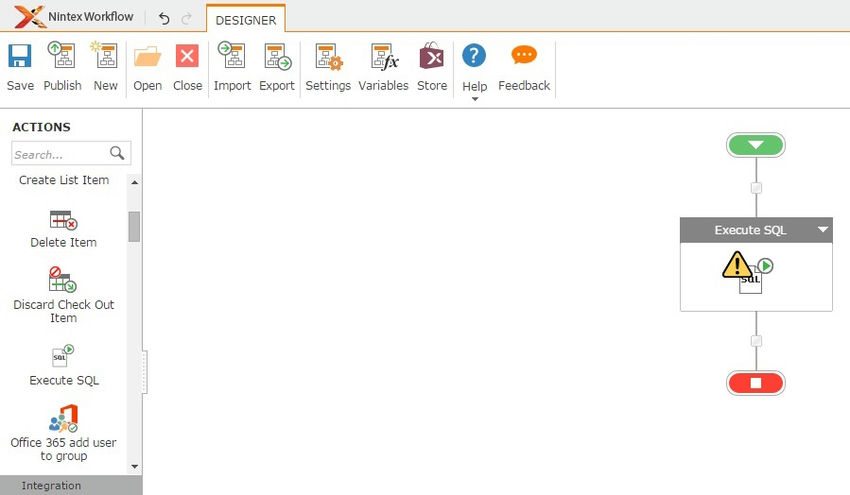
Task: Click the Actions panel collapse handle
Action: point(144,372)
